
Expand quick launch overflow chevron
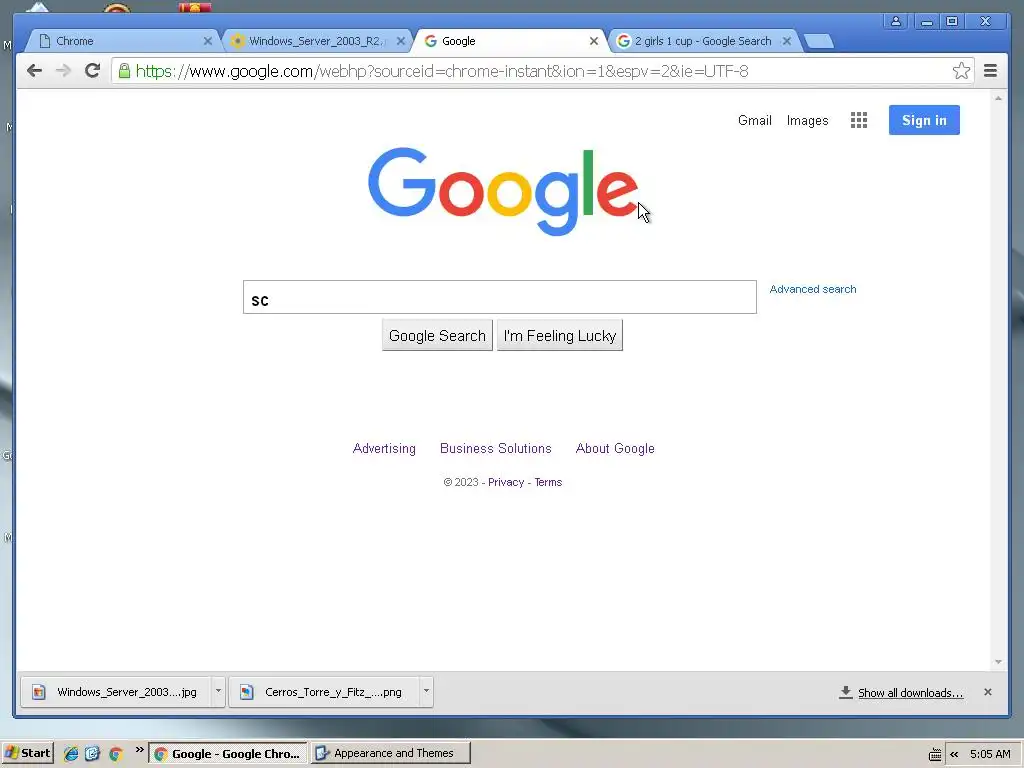point(139,750)
